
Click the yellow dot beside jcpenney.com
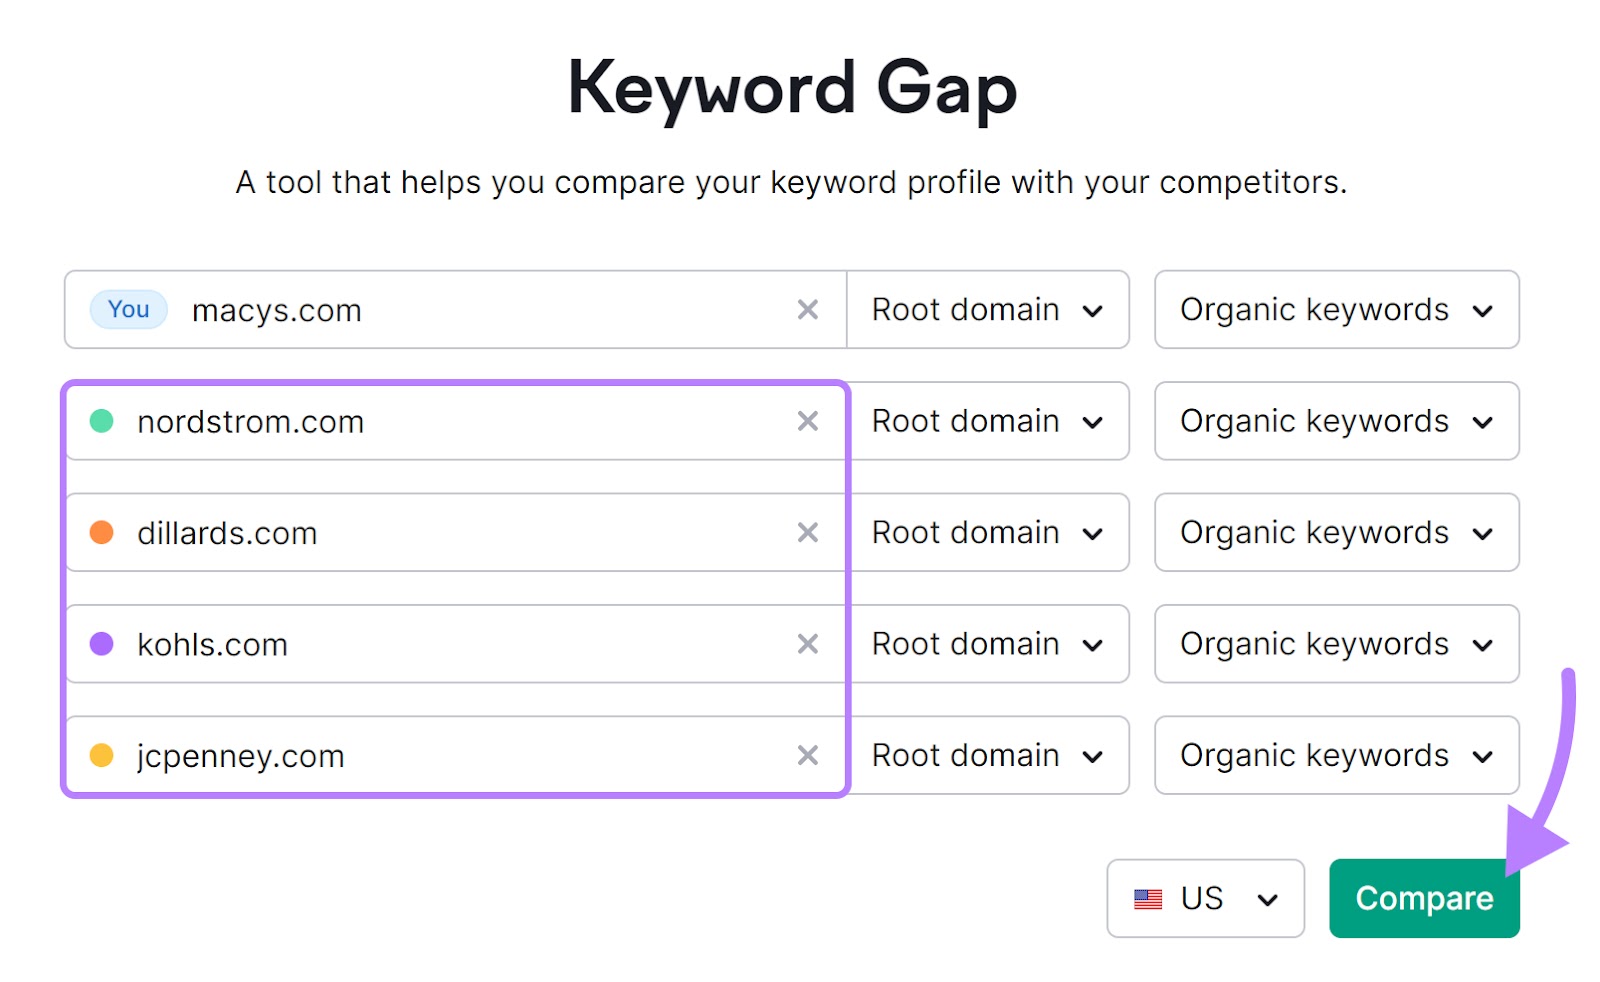tap(102, 755)
